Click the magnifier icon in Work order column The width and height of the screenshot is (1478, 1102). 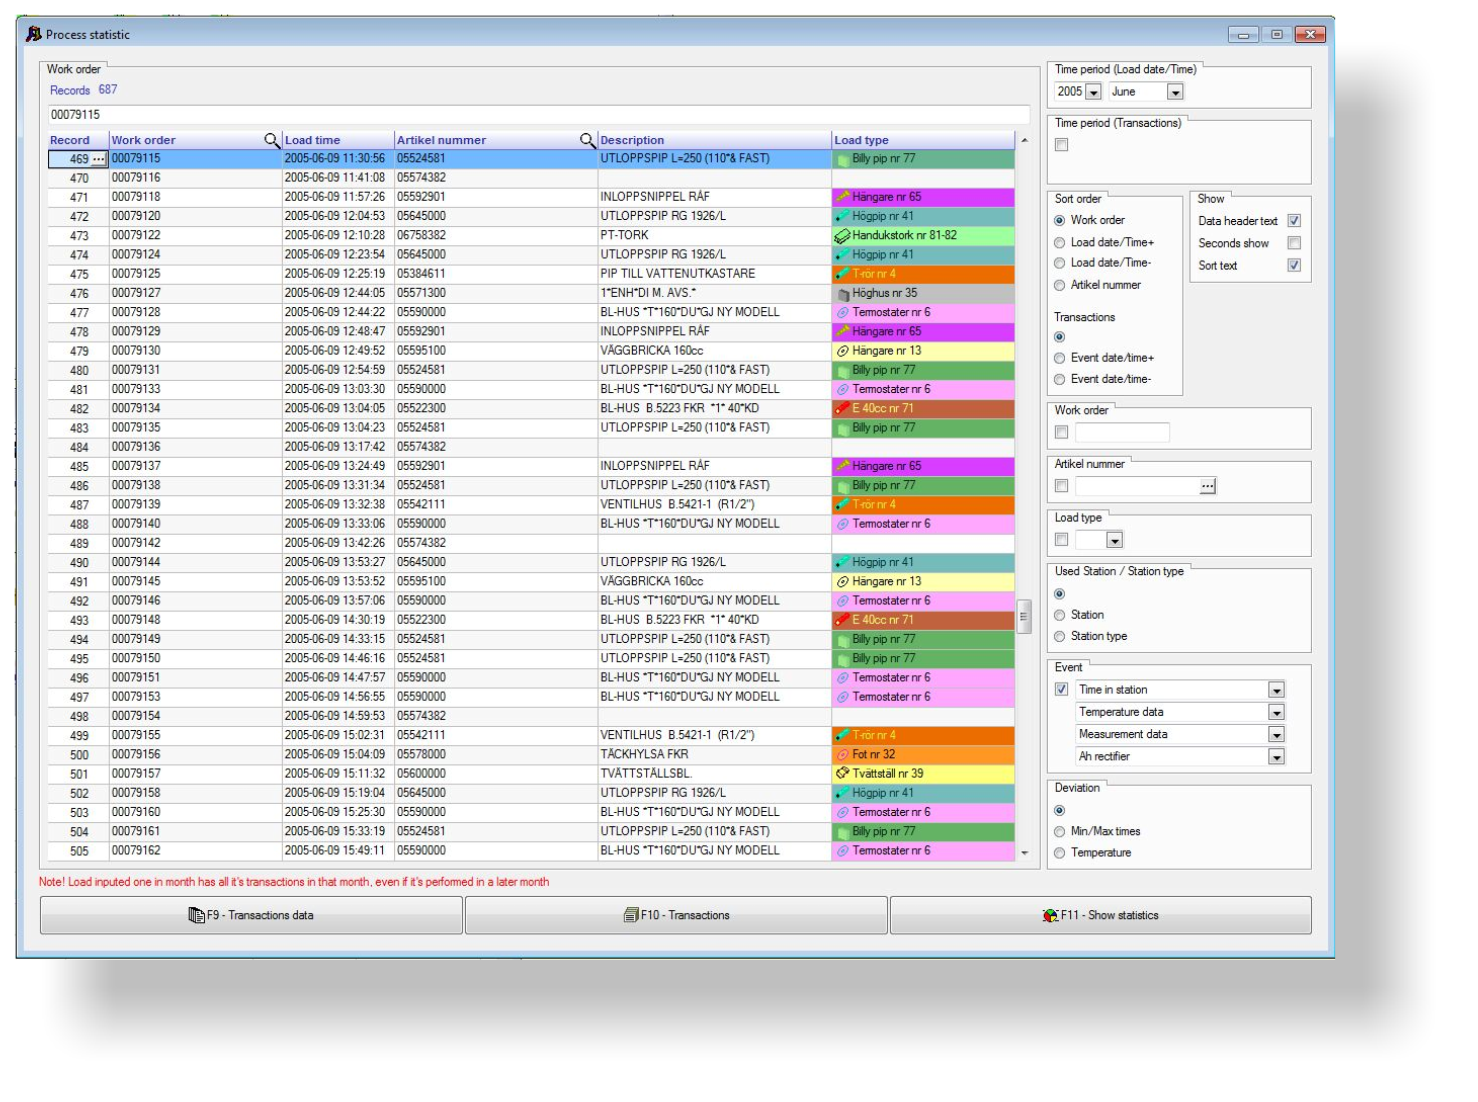click(271, 140)
